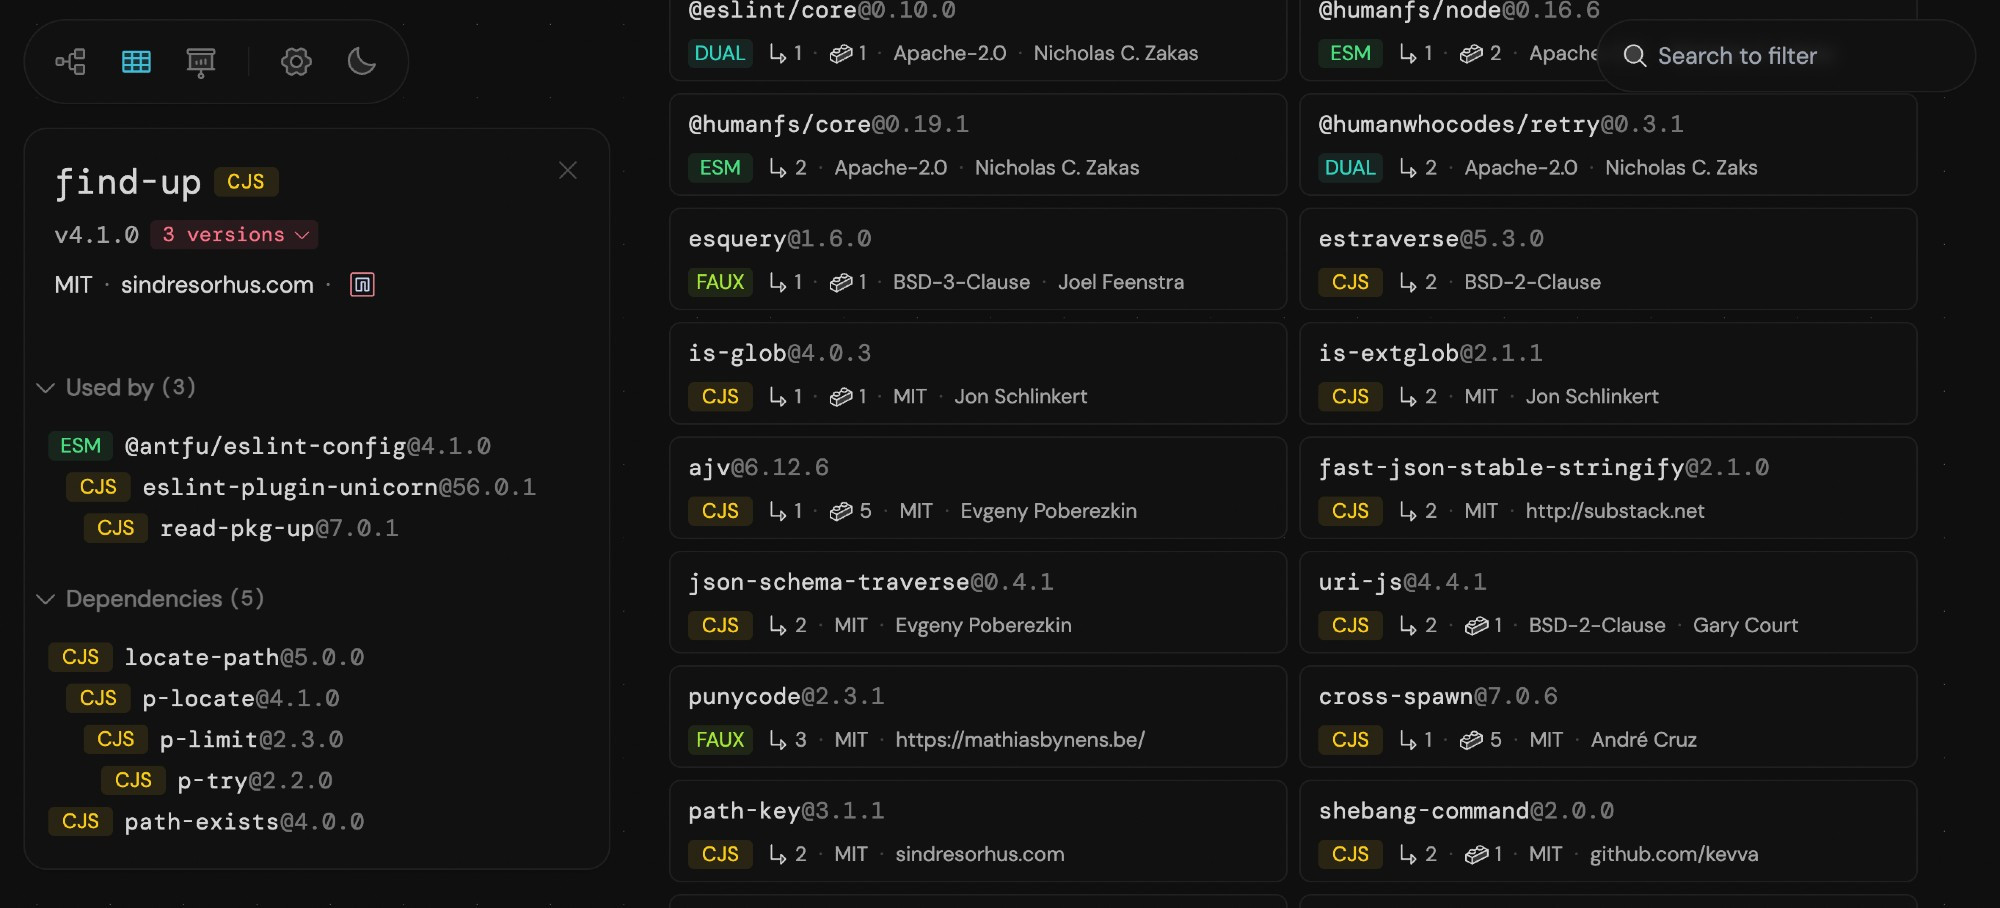Collapse the Used by section
Image resolution: width=2000 pixels, height=908 pixels.
click(116, 387)
